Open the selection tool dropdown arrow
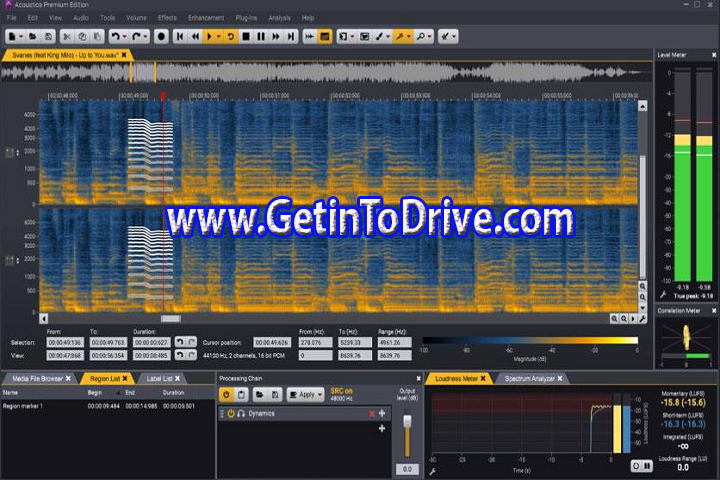Screen dimensions: 720x480 (x=352, y=36)
